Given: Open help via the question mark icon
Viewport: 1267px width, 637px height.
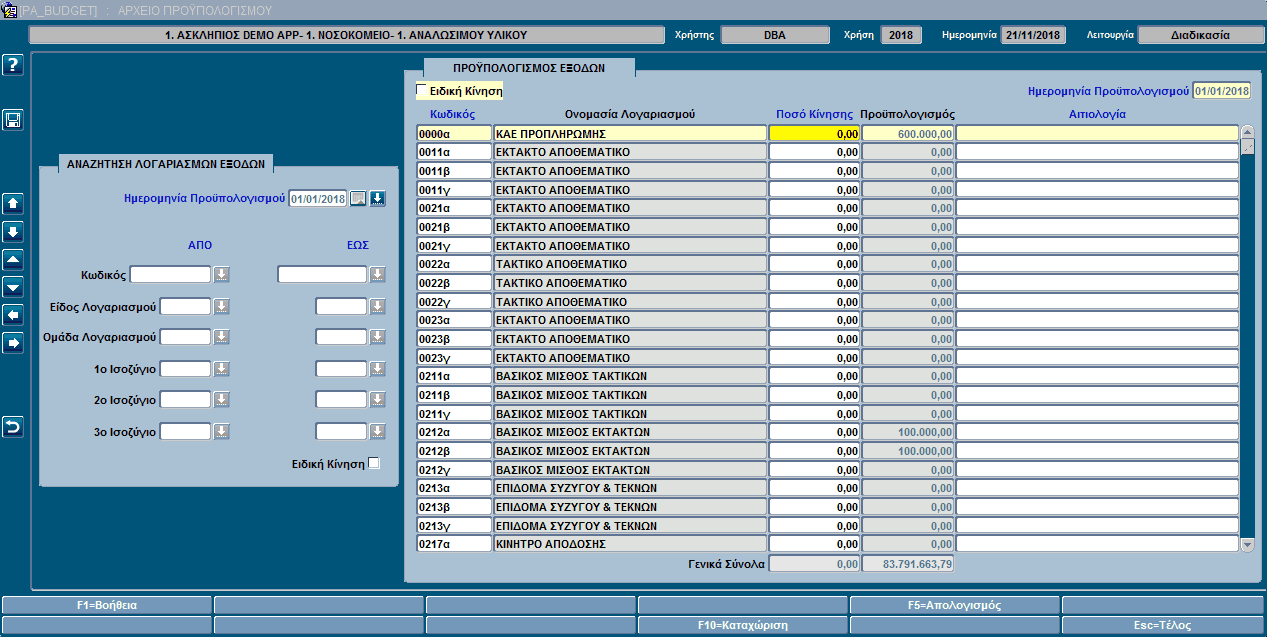Looking at the screenshot, I should coord(13,66).
